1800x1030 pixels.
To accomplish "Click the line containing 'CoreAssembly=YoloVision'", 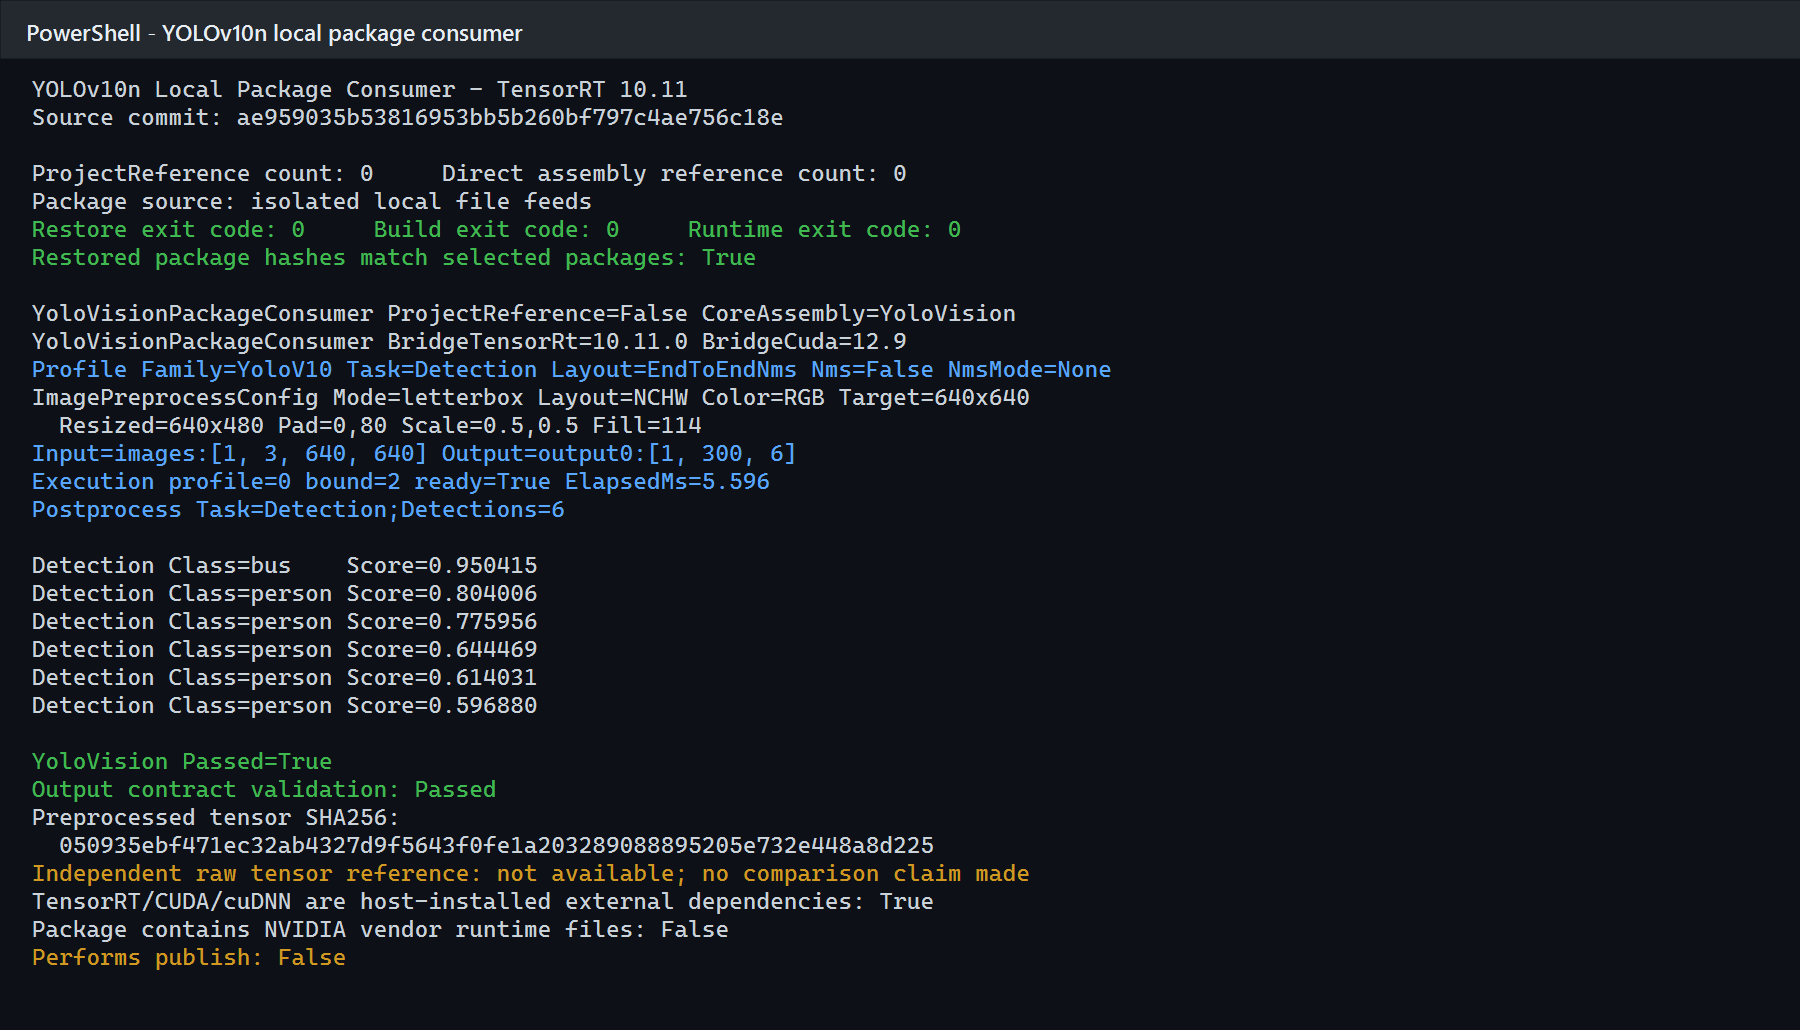I will 524,313.
